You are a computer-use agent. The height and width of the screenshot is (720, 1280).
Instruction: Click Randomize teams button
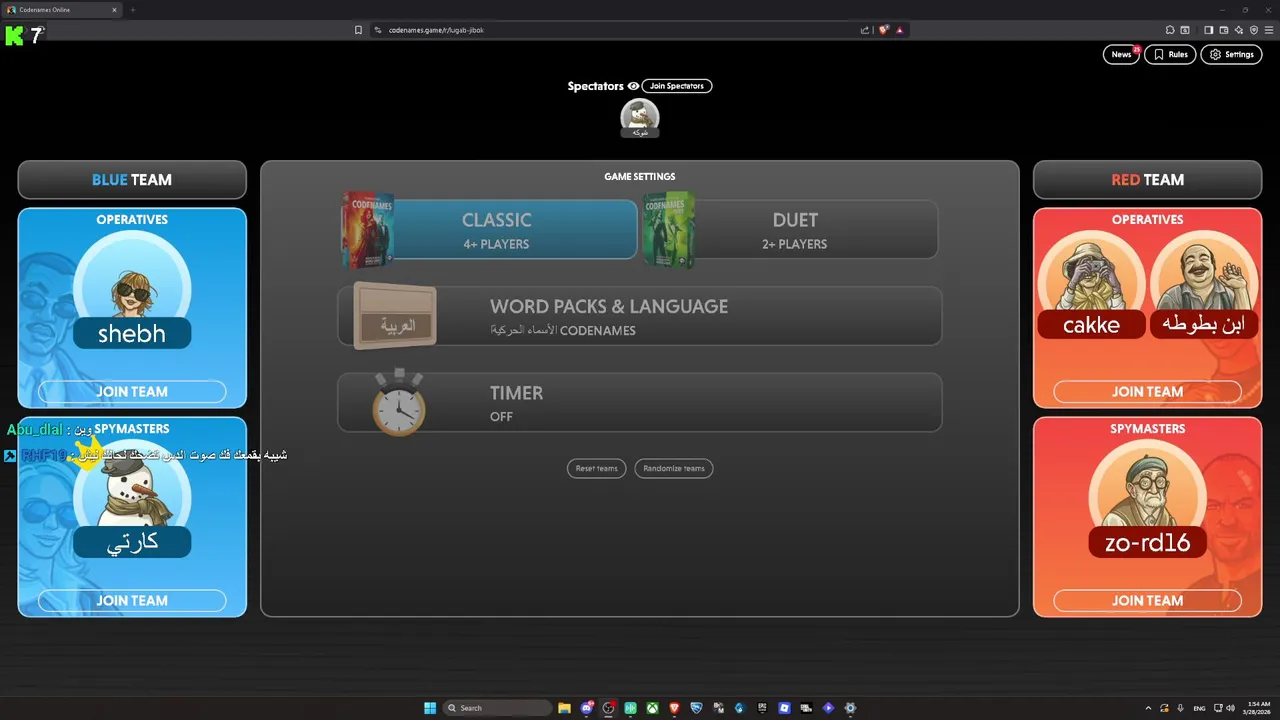[x=674, y=468]
